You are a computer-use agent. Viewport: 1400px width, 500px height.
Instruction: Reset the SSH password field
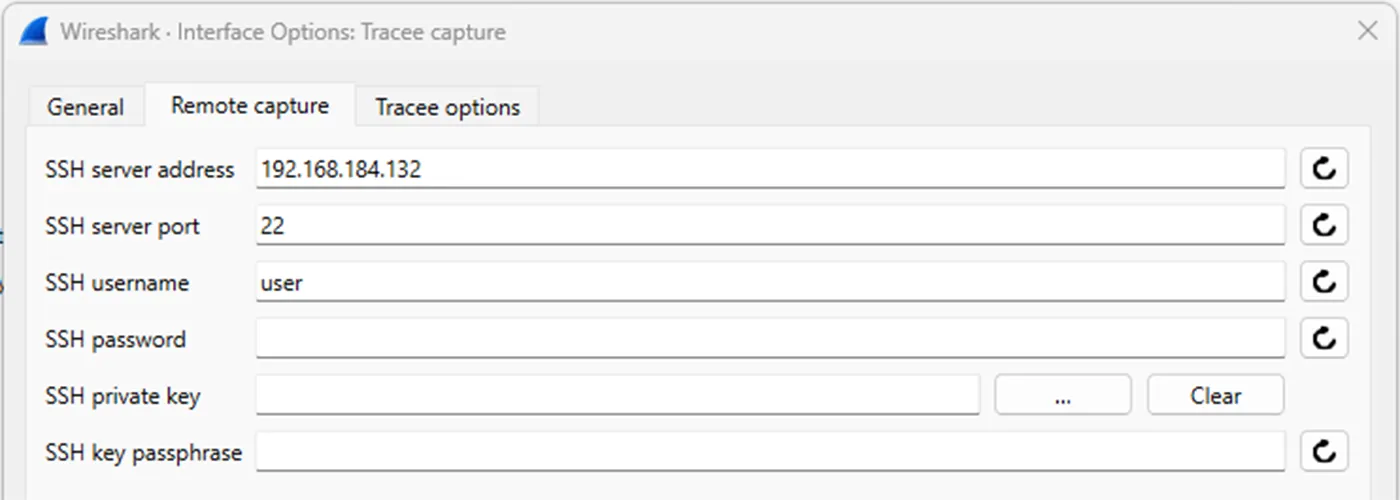click(1324, 339)
